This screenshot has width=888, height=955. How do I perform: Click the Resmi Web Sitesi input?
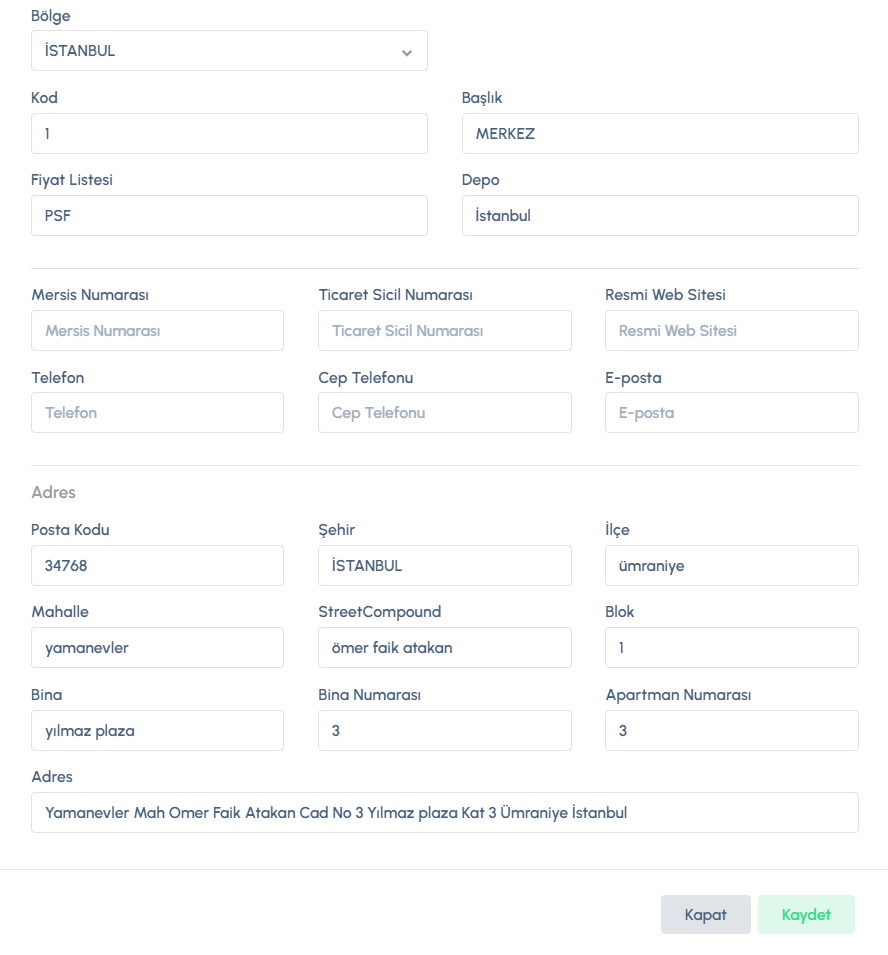pyautogui.click(x=731, y=331)
